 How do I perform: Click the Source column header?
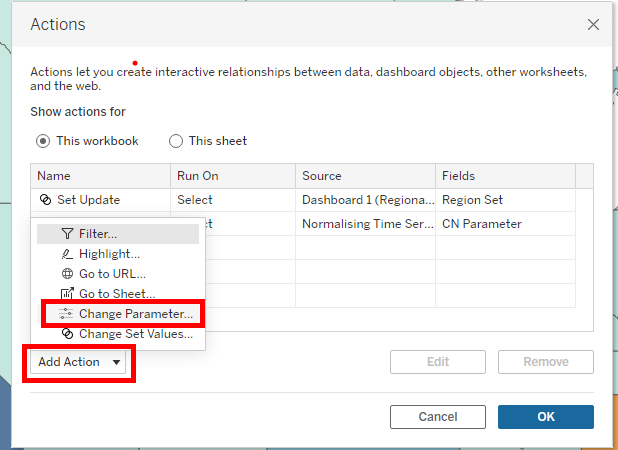click(322, 176)
